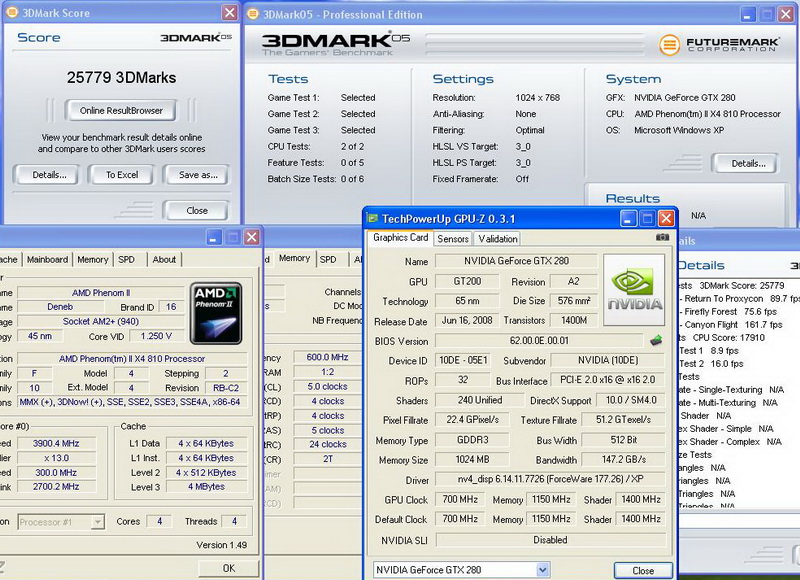Image resolution: width=800 pixels, height=580 pixels.
Task: Open SPD tab in the rear CPU-Z window
Action: pyautogui.click(x=328, y=260)
